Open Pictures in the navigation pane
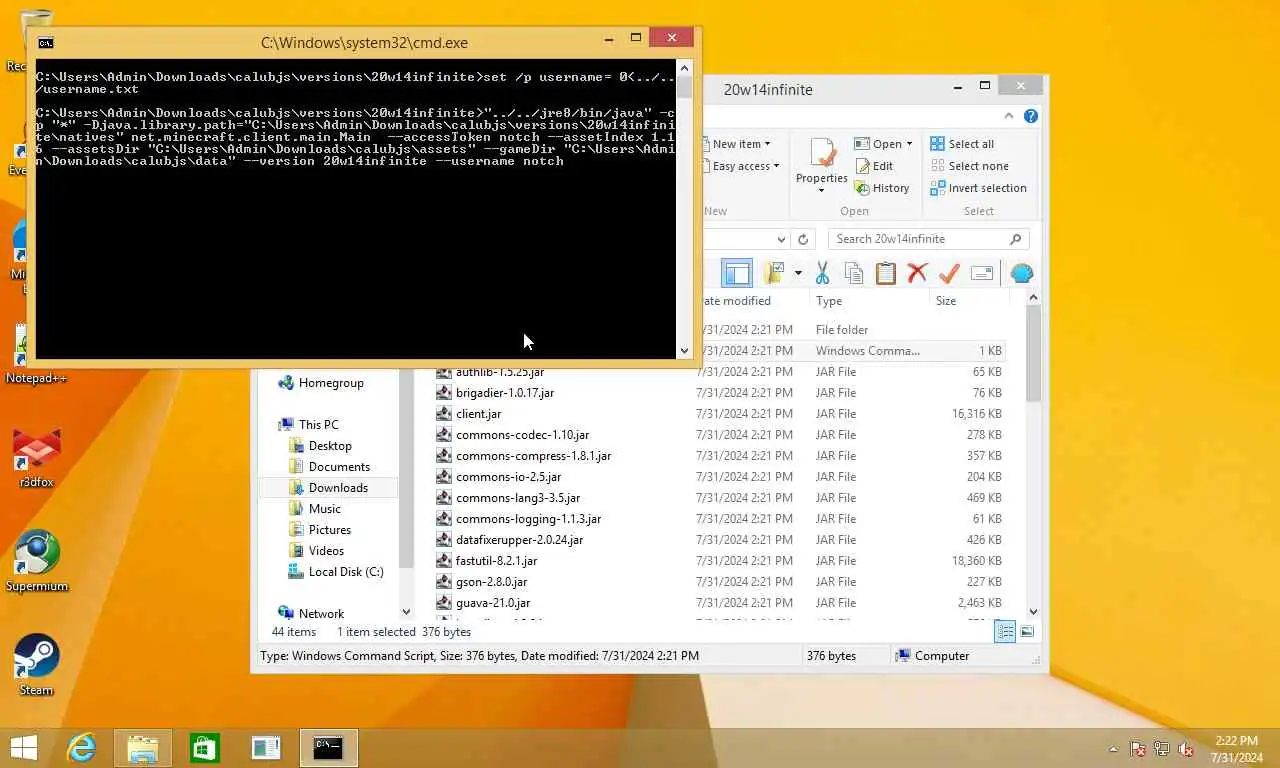This screenshot has width=1280, height=768. (330, 530)
